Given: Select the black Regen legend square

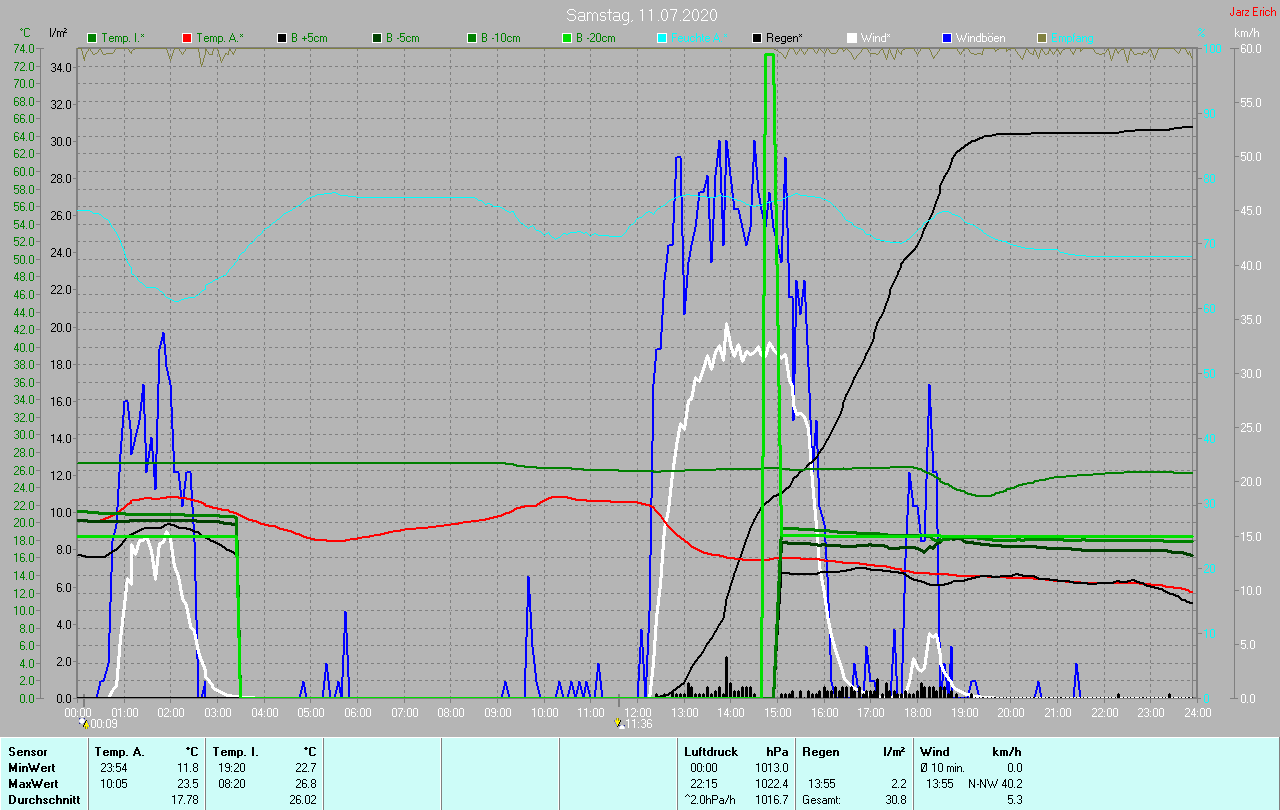Looking at the screenshot, I should (757, 38).
